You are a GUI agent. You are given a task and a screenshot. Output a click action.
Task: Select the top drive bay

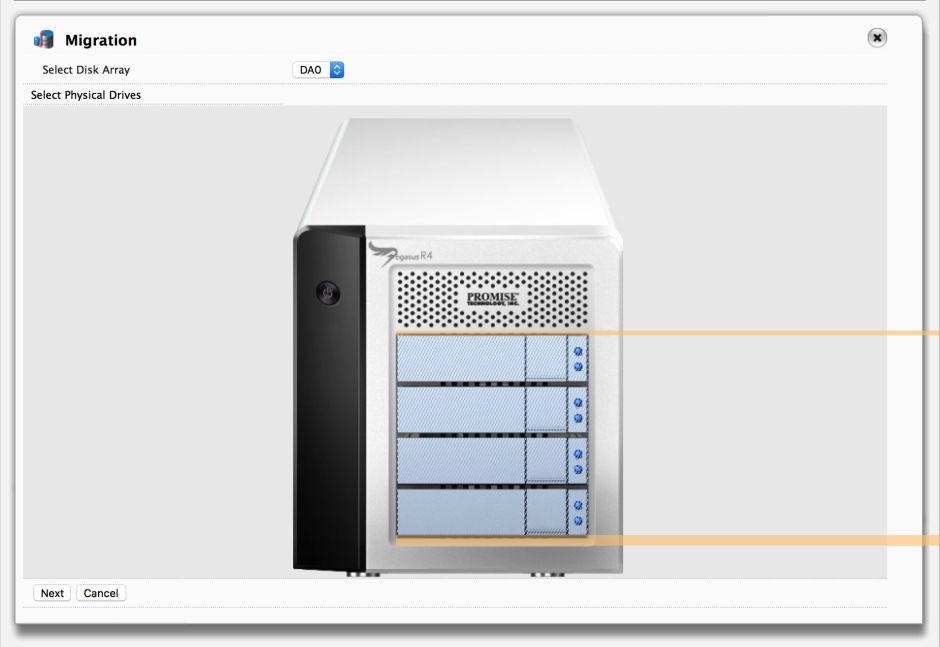pyautogui.click(x=492, y=357)
